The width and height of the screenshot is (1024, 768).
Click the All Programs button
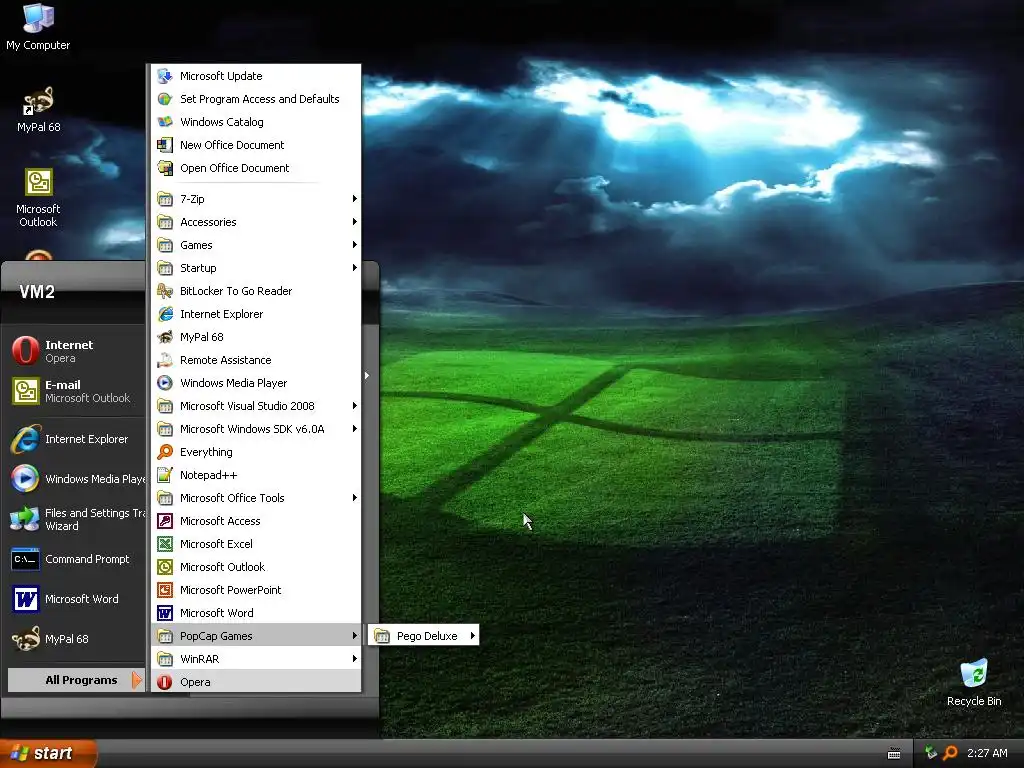(76, 680)
